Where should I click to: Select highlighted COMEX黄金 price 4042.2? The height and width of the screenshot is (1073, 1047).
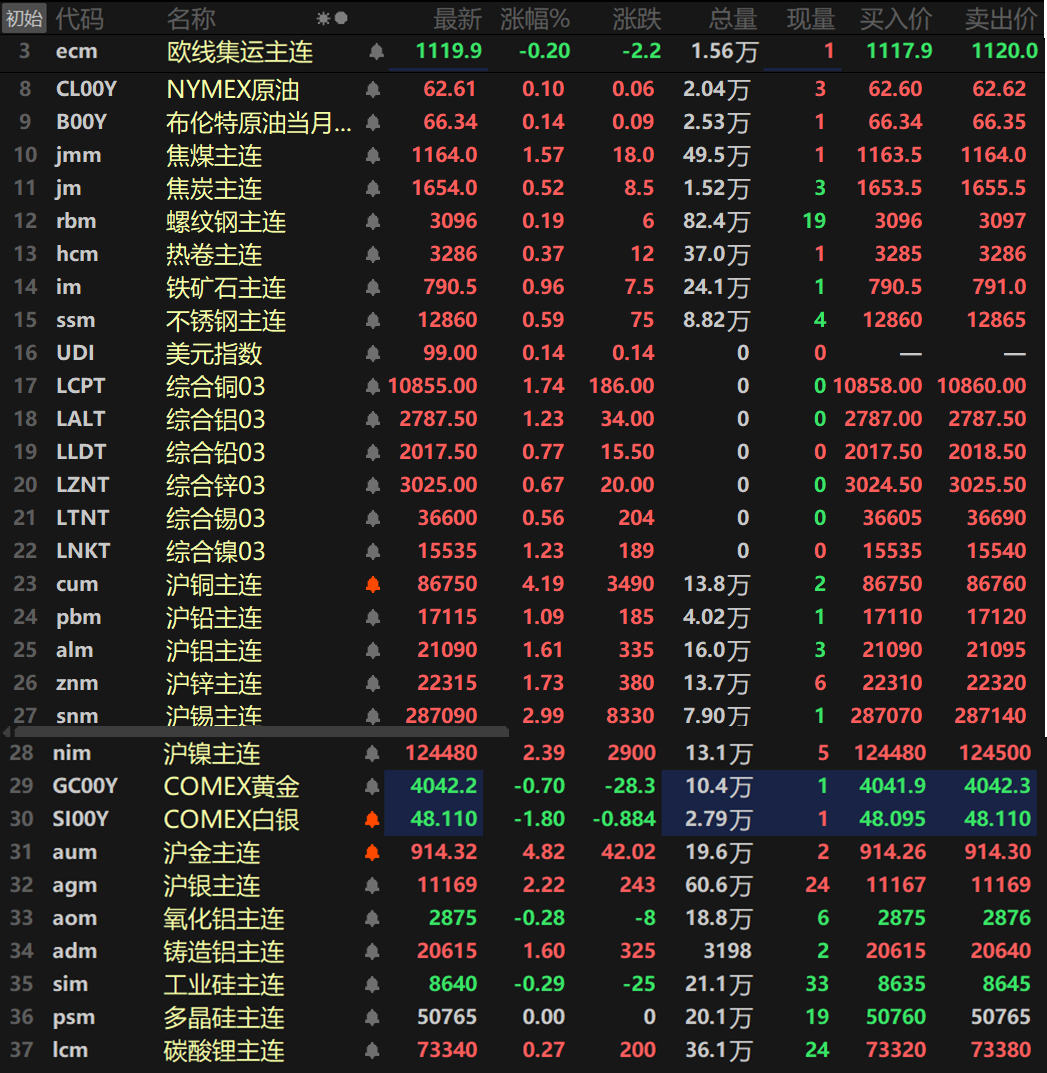click(443, 786)
